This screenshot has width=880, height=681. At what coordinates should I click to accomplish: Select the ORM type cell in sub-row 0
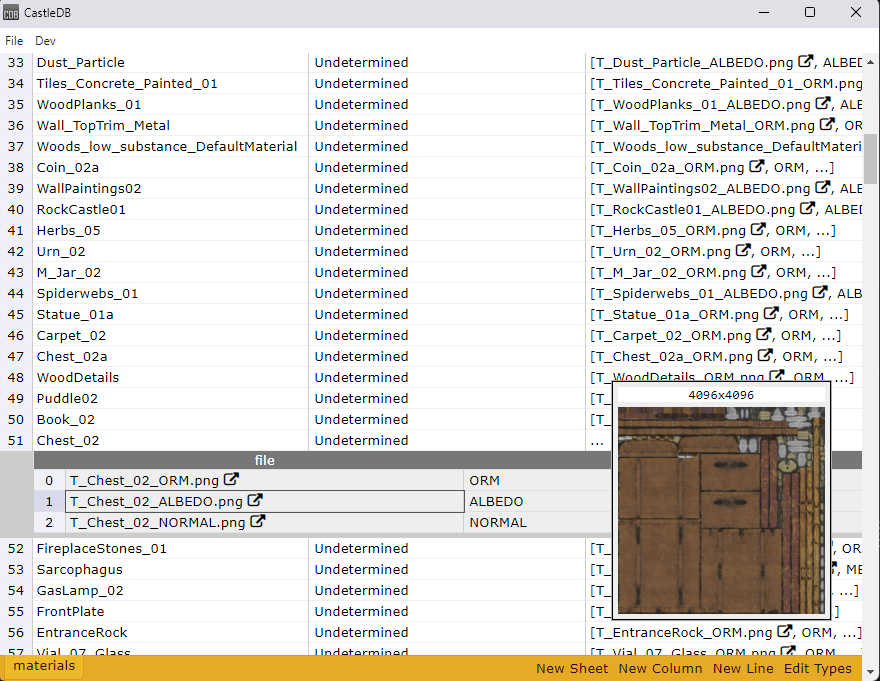pos(539,481)
